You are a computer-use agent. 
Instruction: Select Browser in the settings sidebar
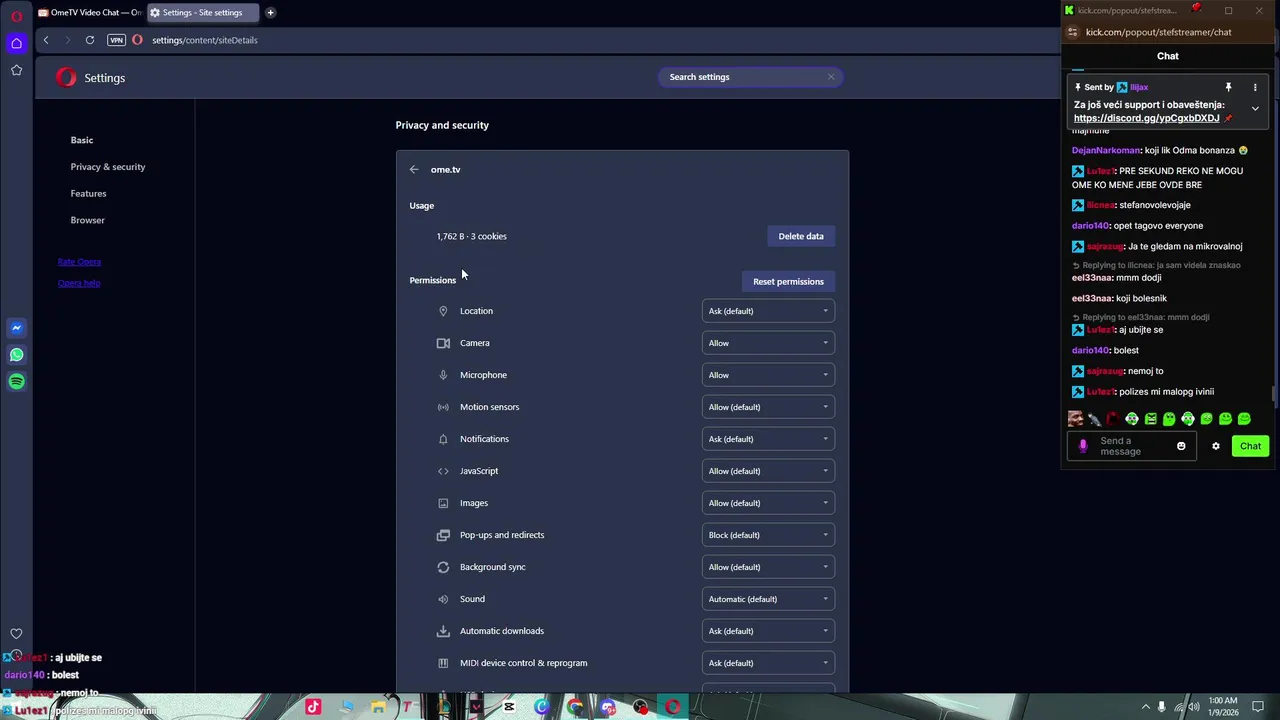pyautogui.click(x=87, y=220)
